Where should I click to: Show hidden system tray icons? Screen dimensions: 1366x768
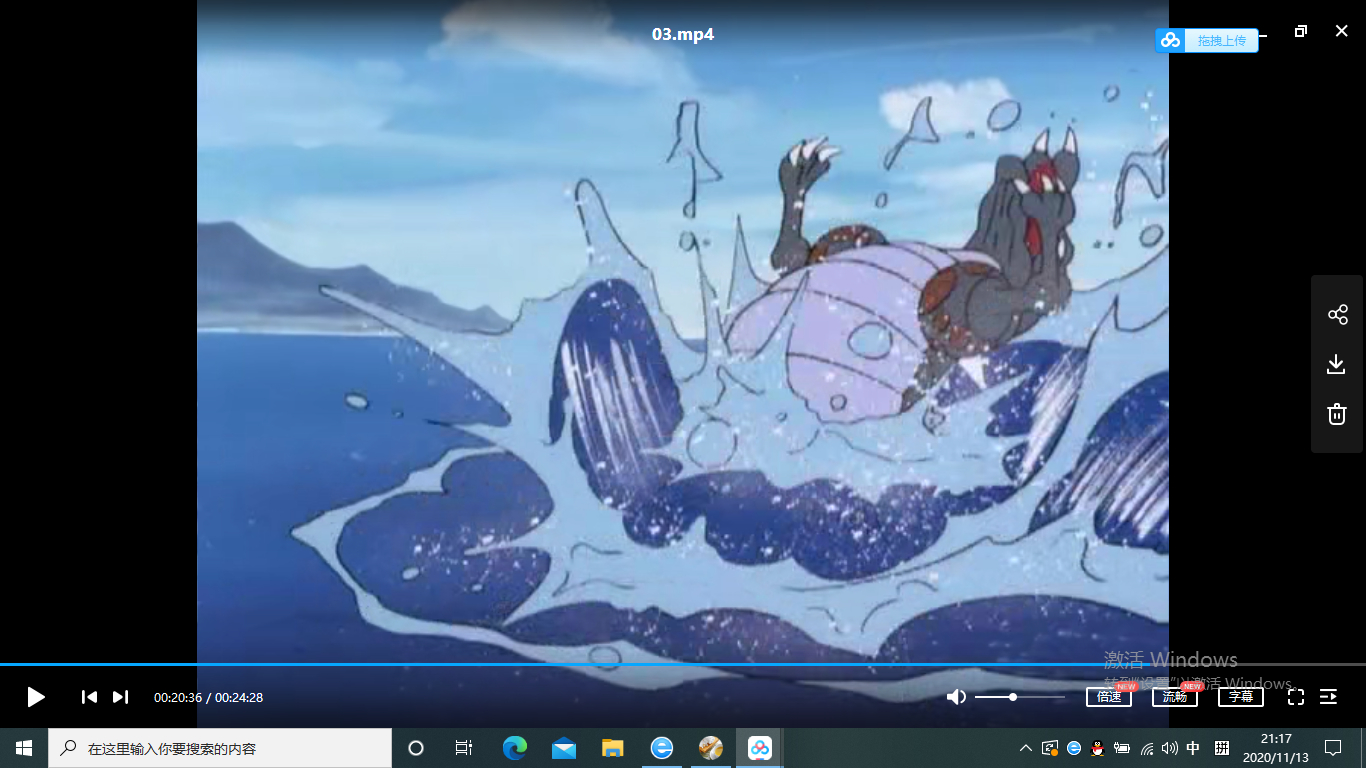pos(1026,748)
